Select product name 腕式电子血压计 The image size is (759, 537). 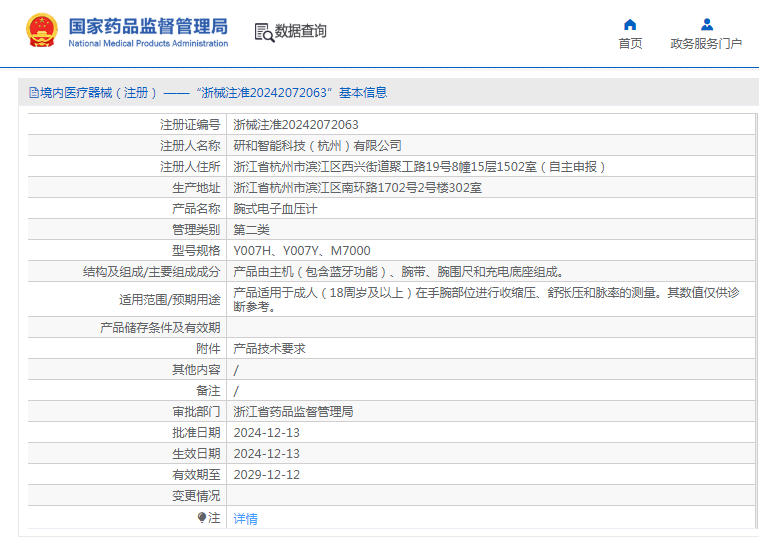pyautogui.click(x=275, y=209)
